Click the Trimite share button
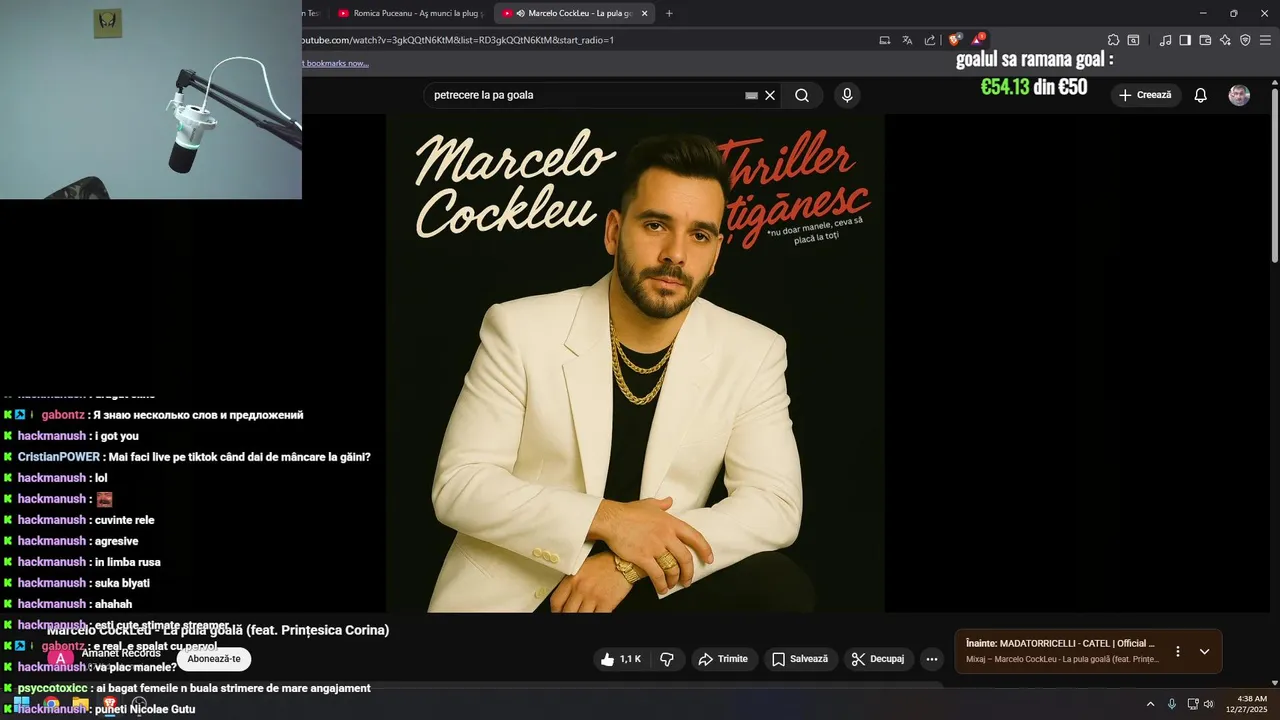 click(x=723, y=659)
